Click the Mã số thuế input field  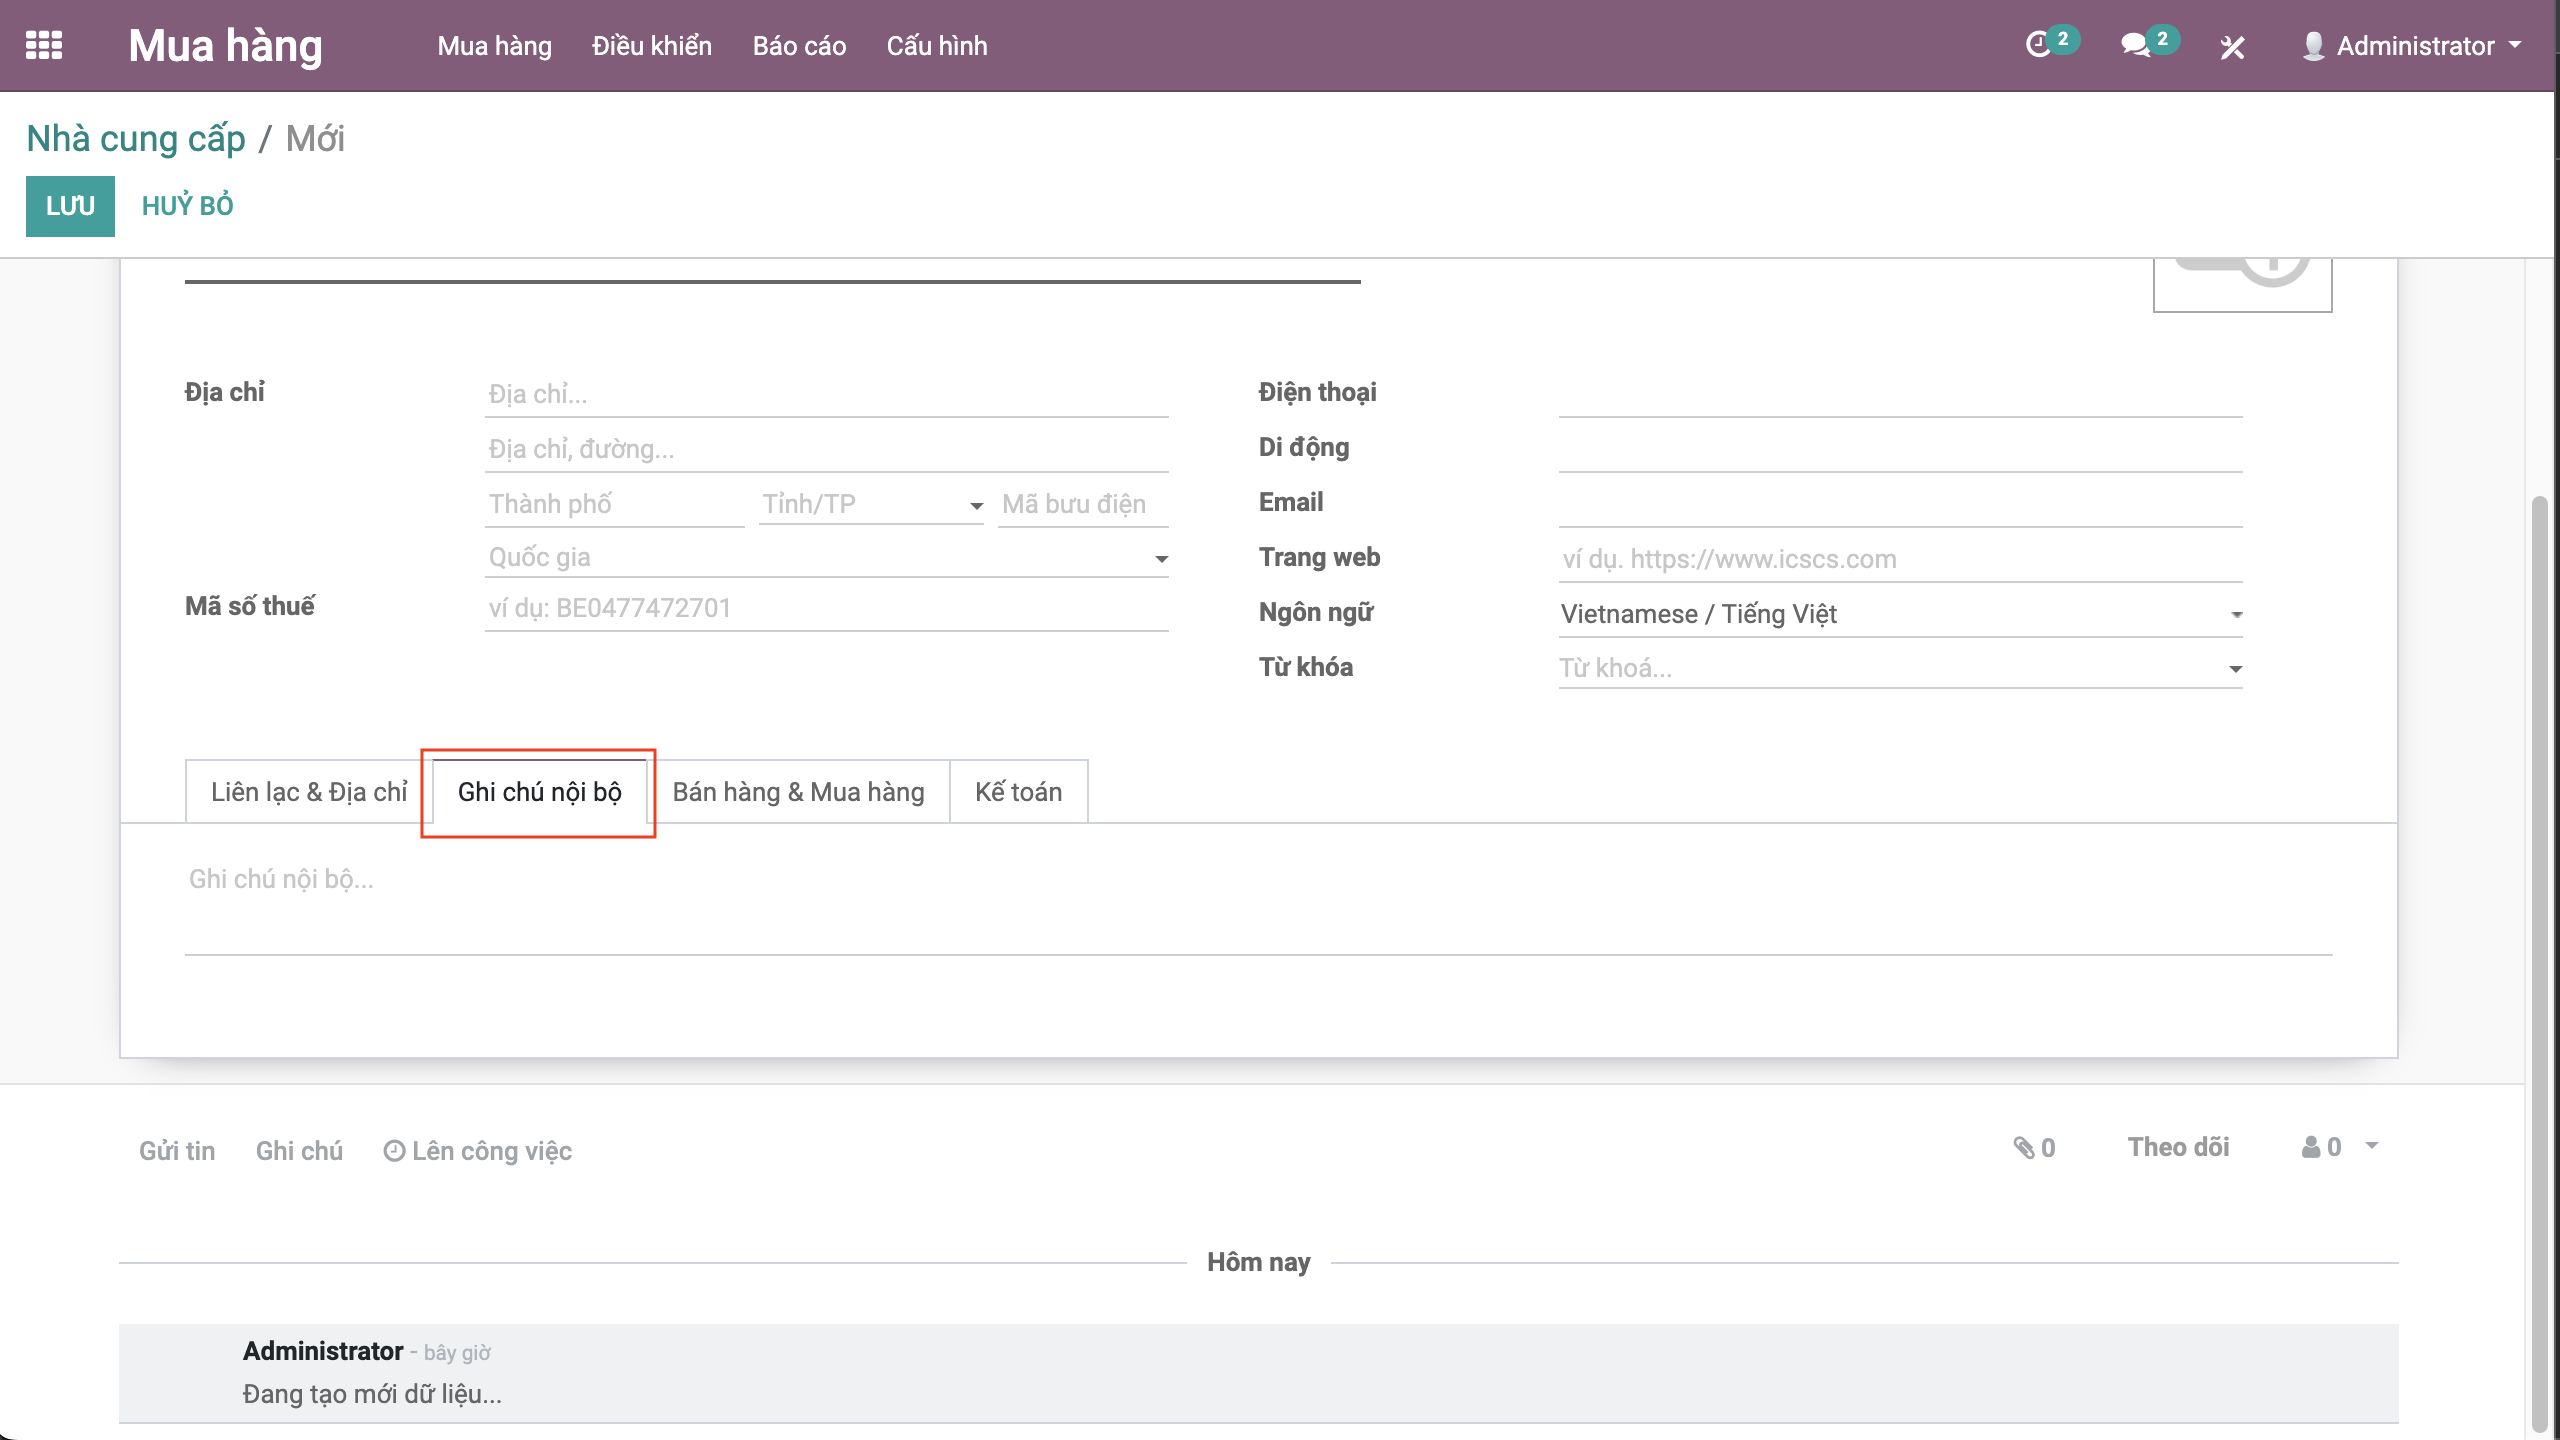click(825, 609)
